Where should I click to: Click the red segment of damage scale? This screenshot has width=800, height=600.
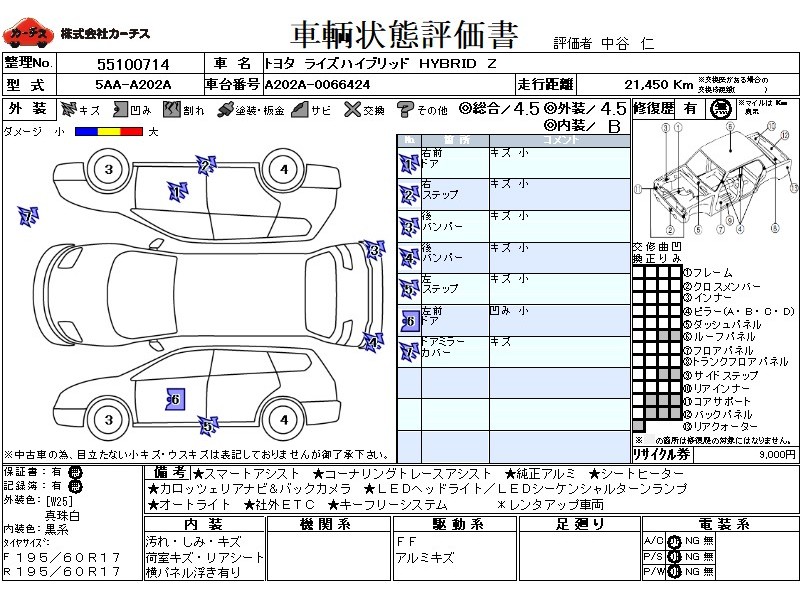131,131
